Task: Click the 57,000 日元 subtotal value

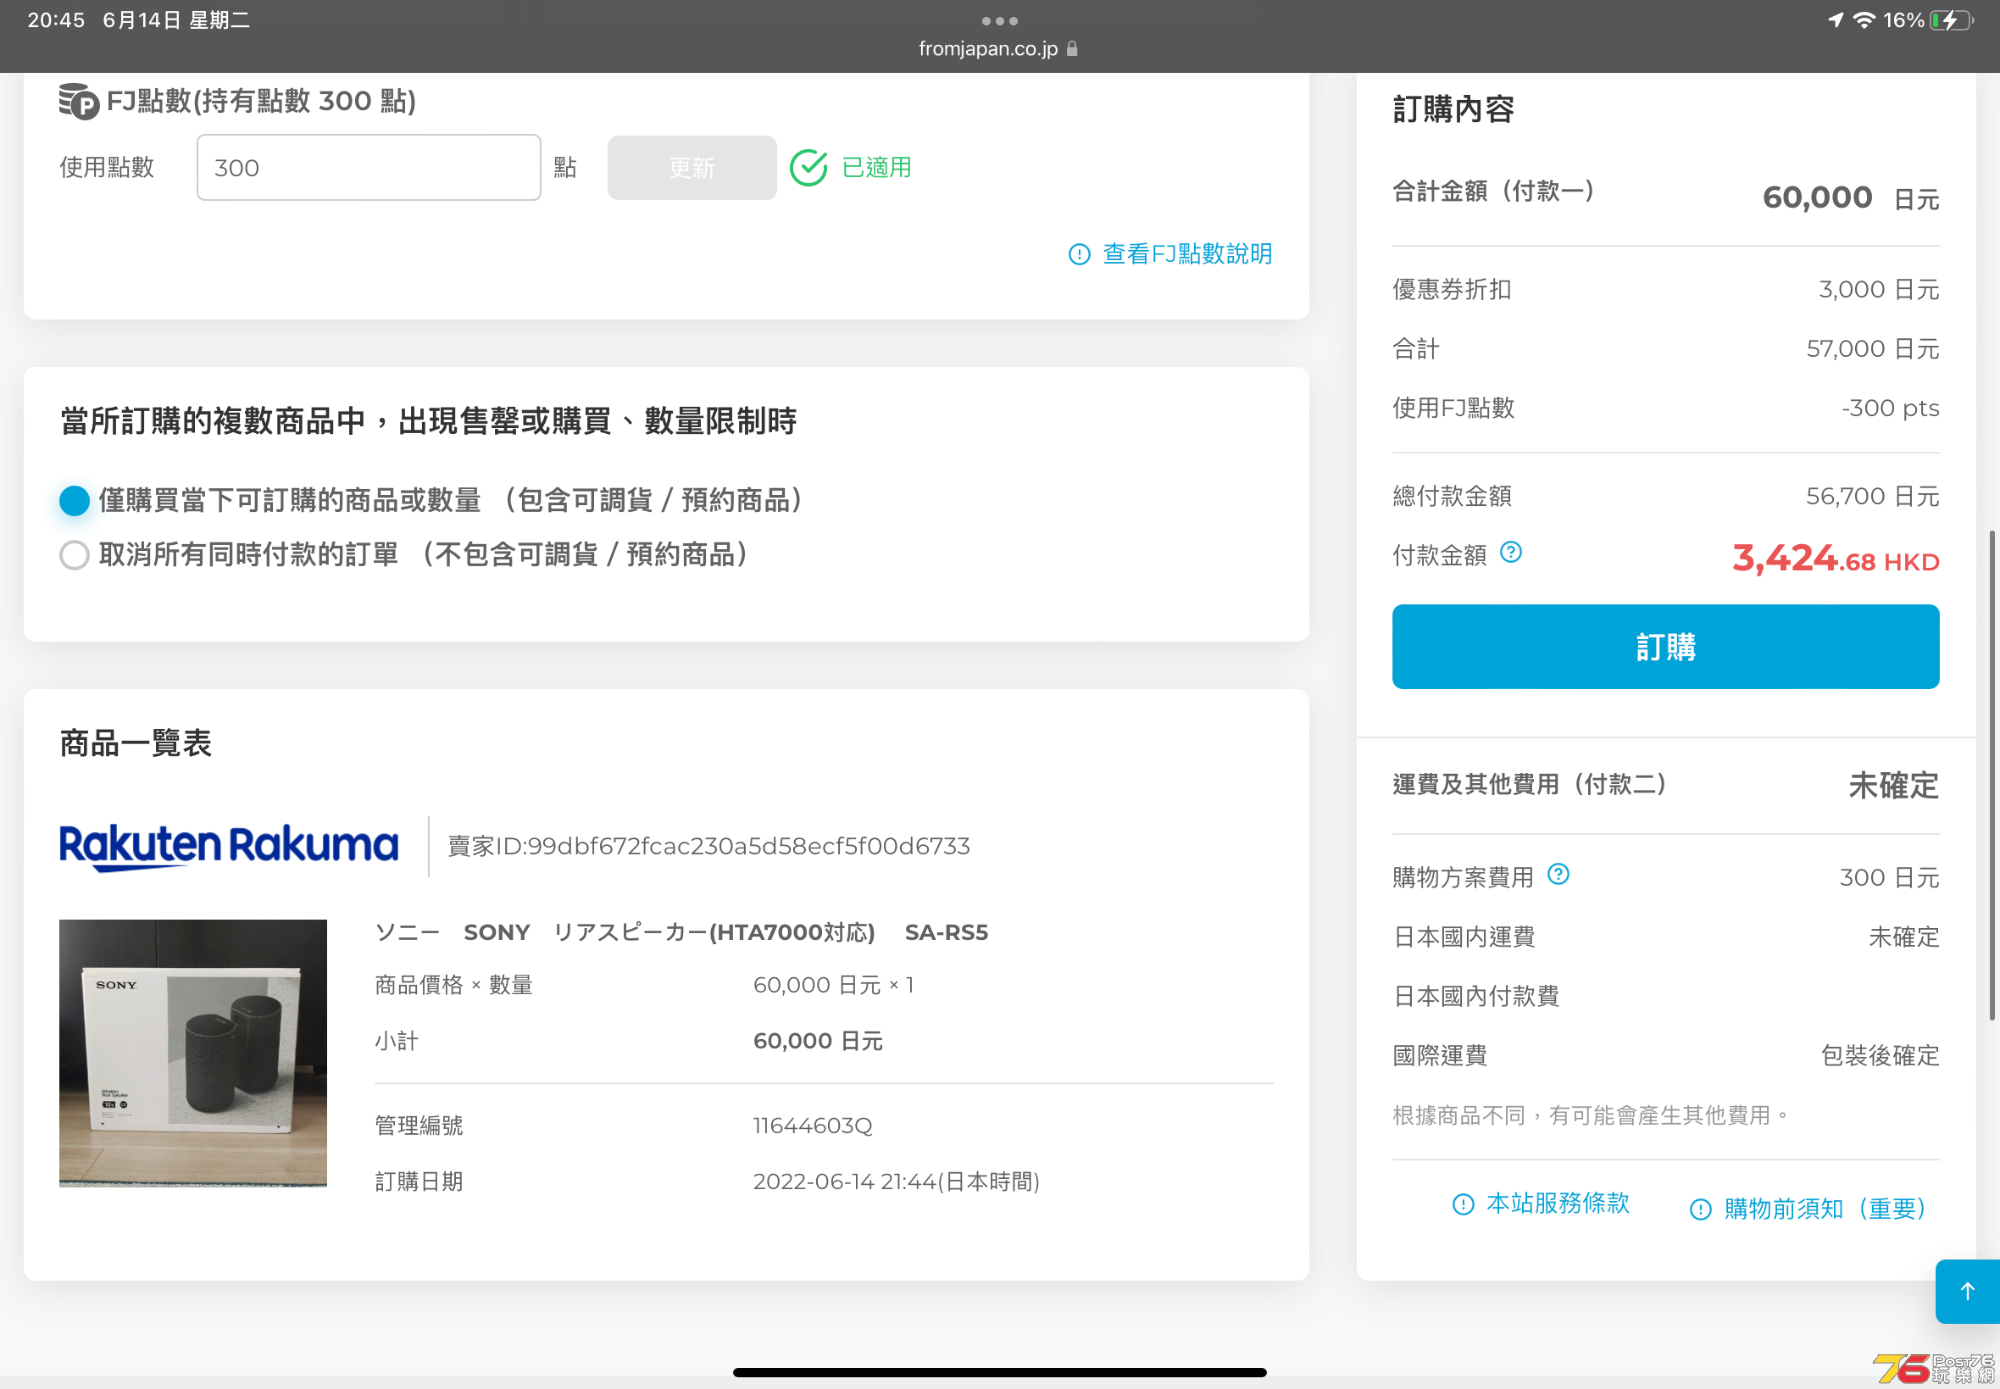Action: point(1872,349)
